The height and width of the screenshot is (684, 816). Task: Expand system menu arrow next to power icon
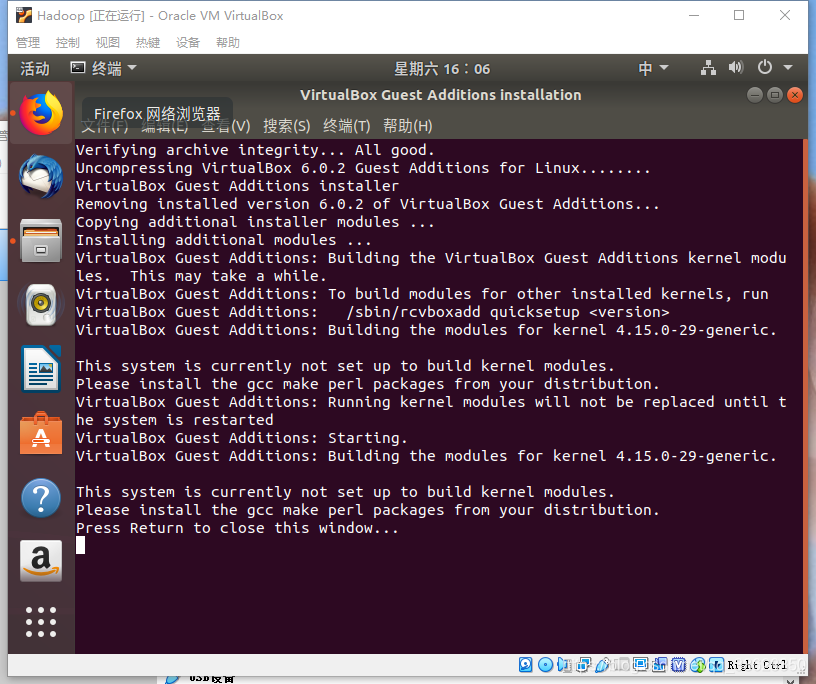(x=788, y=68)
